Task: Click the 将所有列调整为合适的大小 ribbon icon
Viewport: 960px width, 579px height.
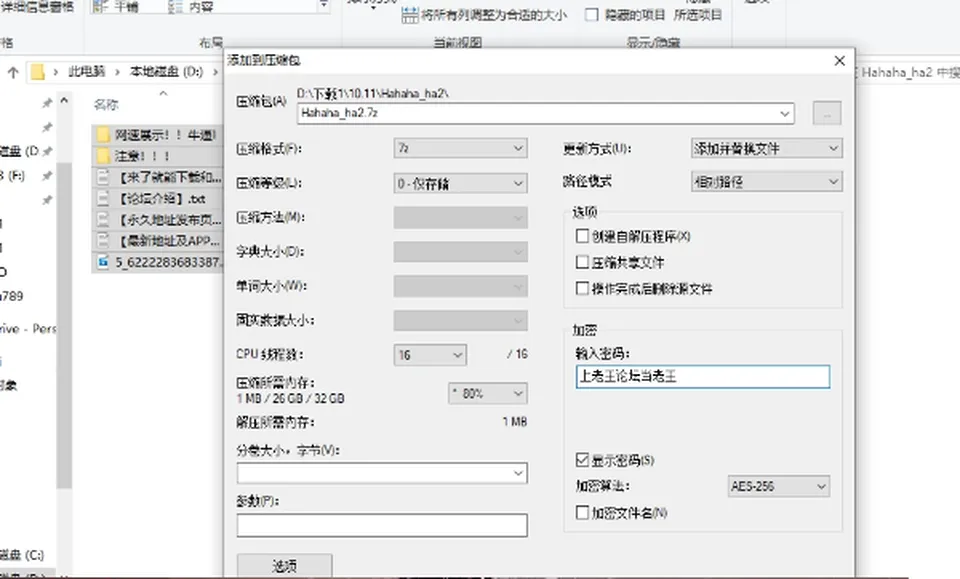Action: click(x=410, y=15)
